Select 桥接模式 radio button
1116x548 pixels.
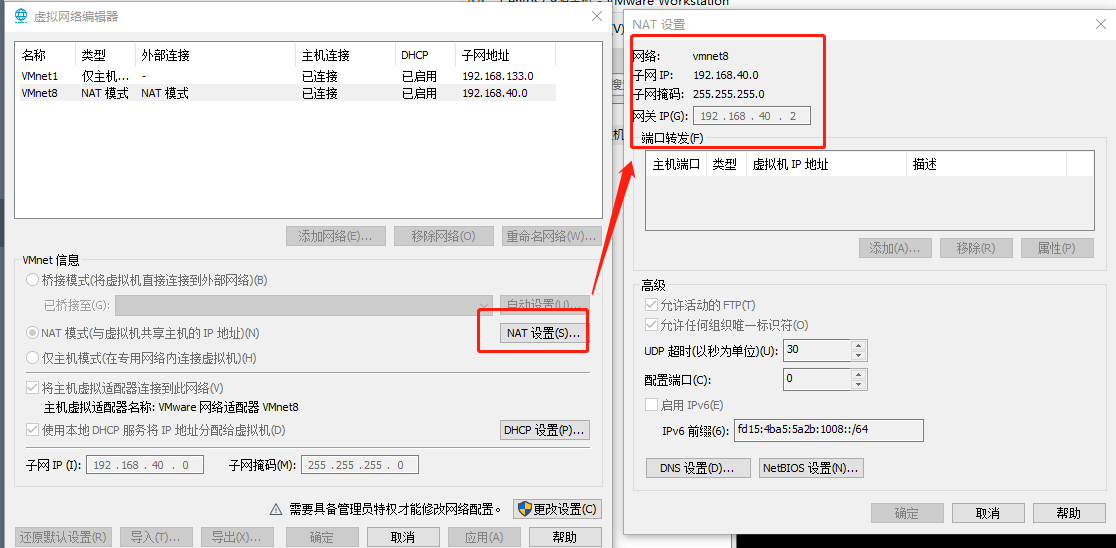click(32, 280)
